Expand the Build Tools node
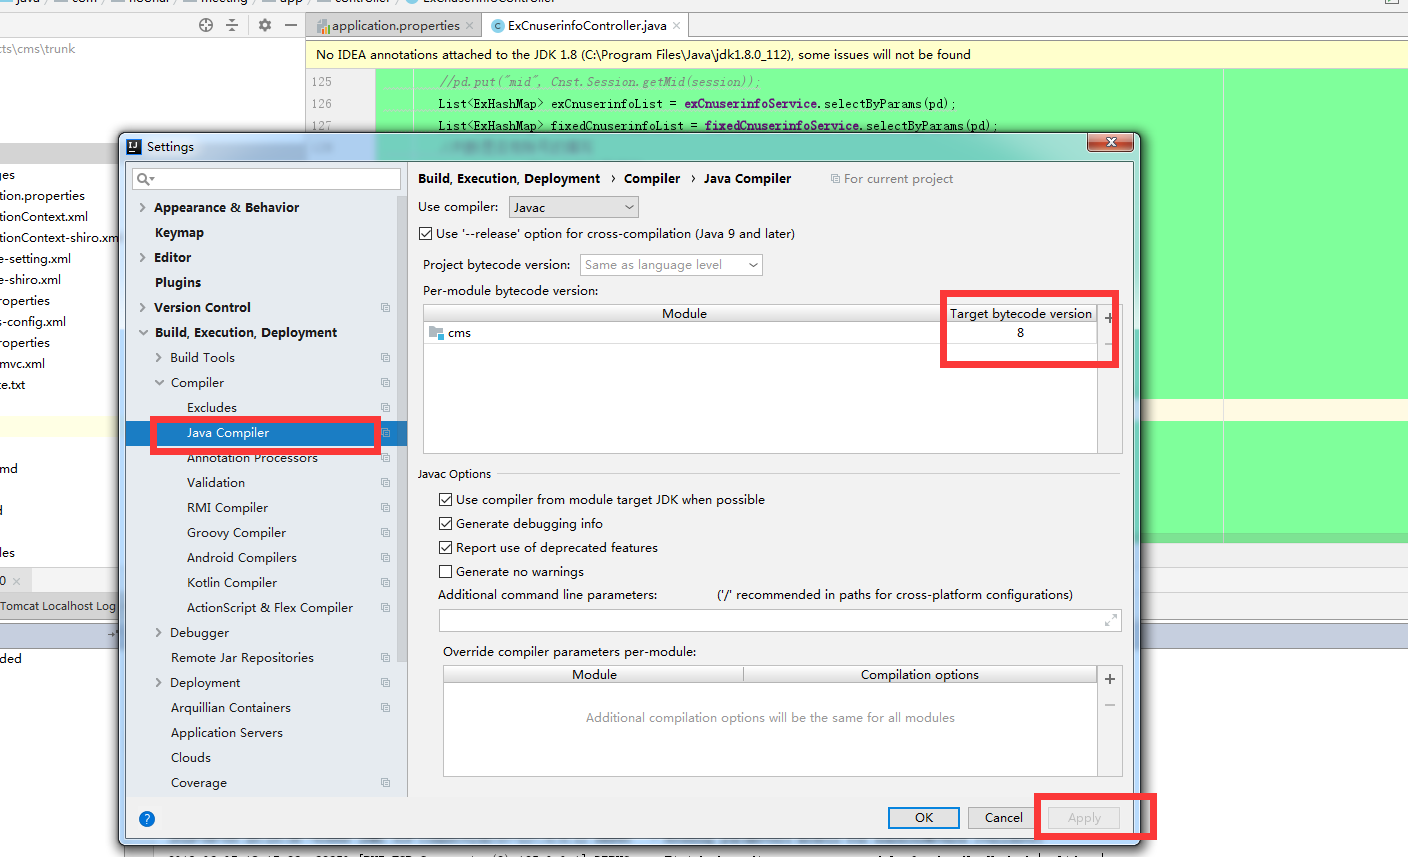Screen dimensions: 1408x857 pos(159,358)
